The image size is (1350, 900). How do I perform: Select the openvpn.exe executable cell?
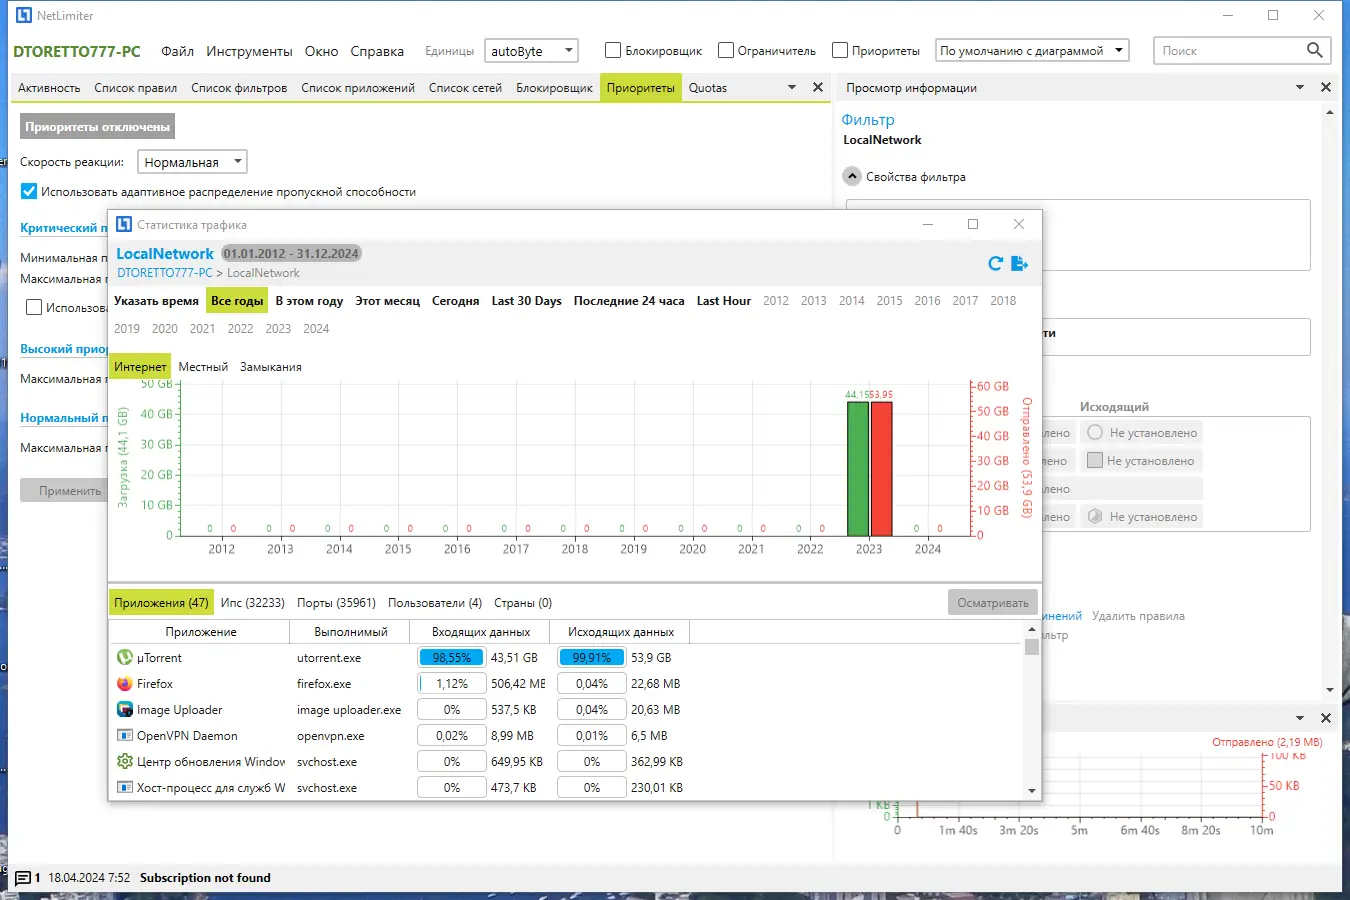tap(331, 736)
